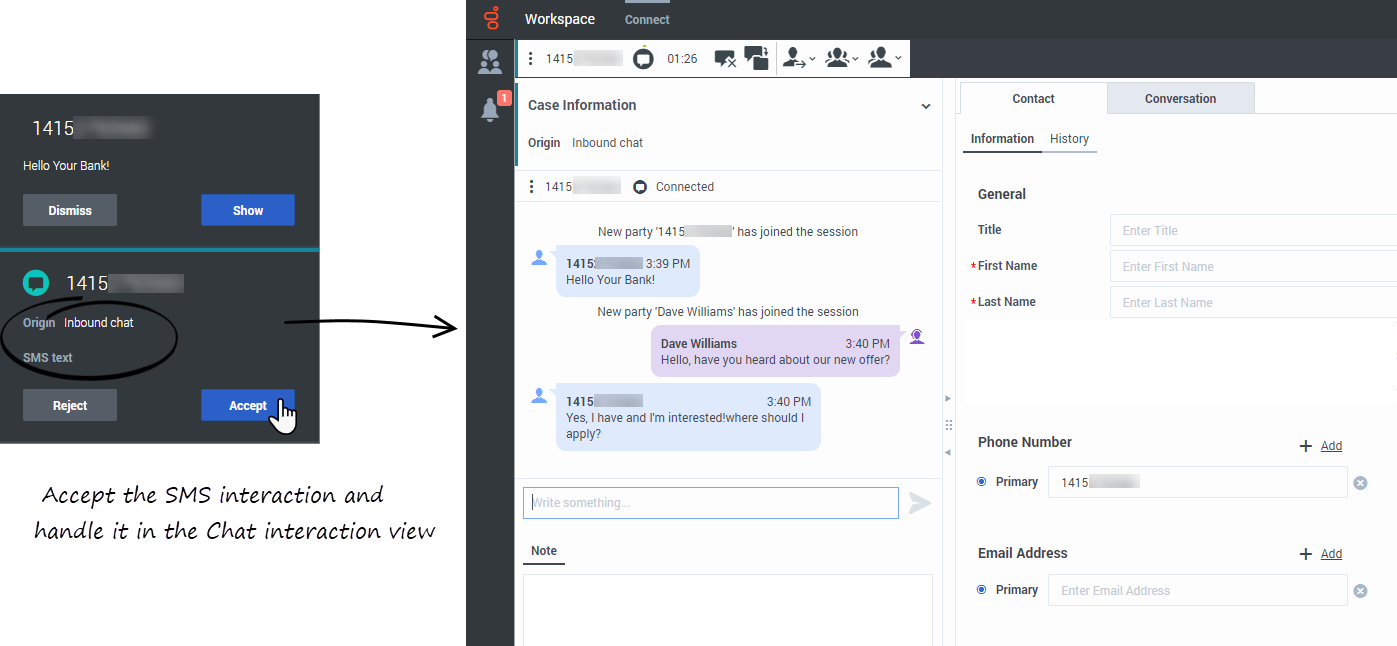Click the chat transfer-to-queue icon with arrows
1397x646 pixels.
tap(757, 59)
